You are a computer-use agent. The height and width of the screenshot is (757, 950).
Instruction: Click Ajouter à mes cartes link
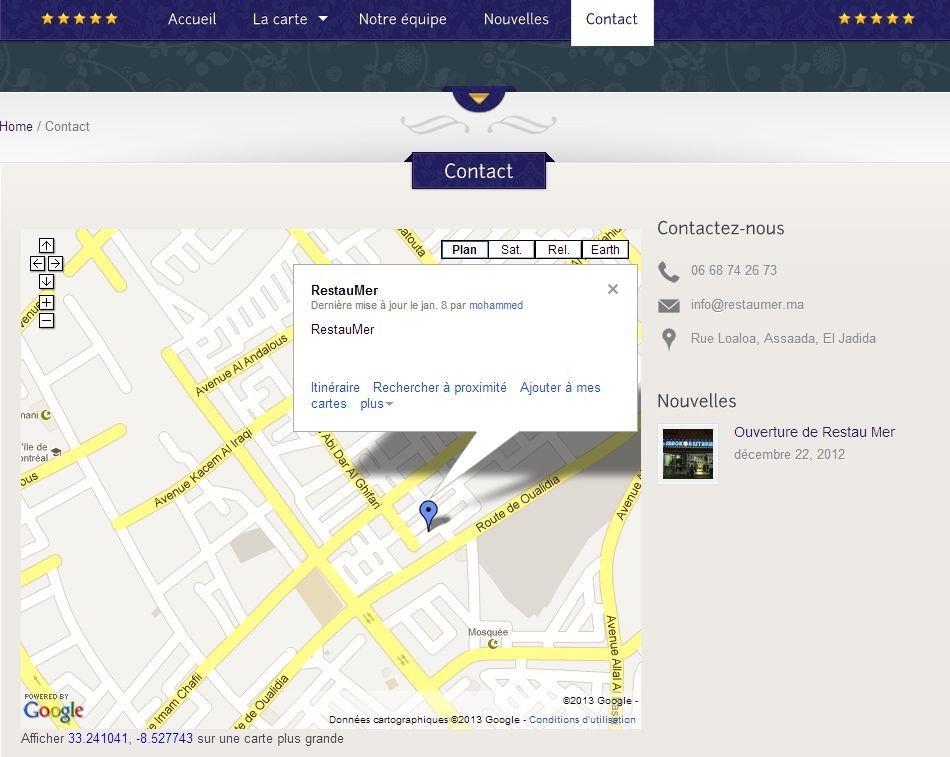pyautogui.click(x=456, y=395)
